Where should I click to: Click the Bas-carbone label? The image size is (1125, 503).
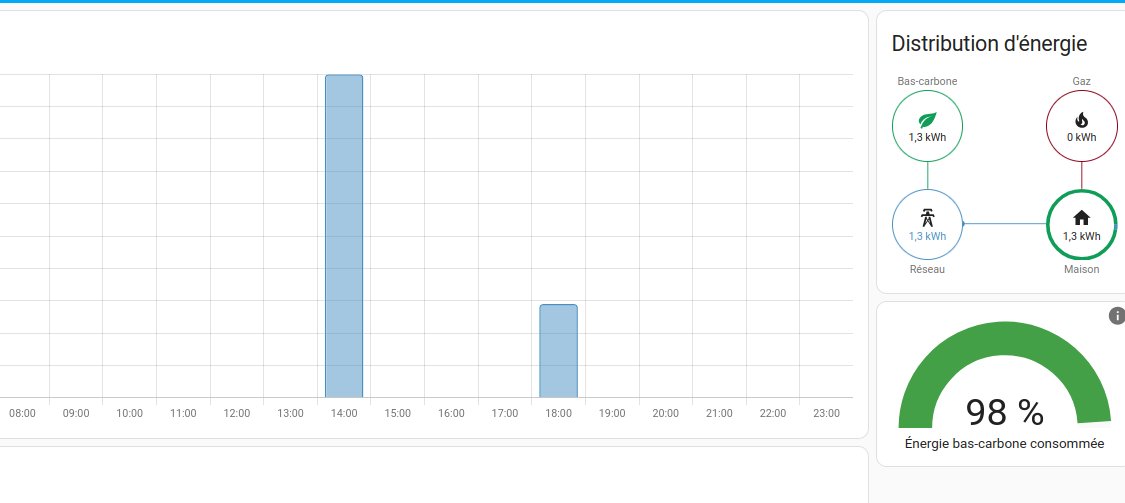point(927,82)
